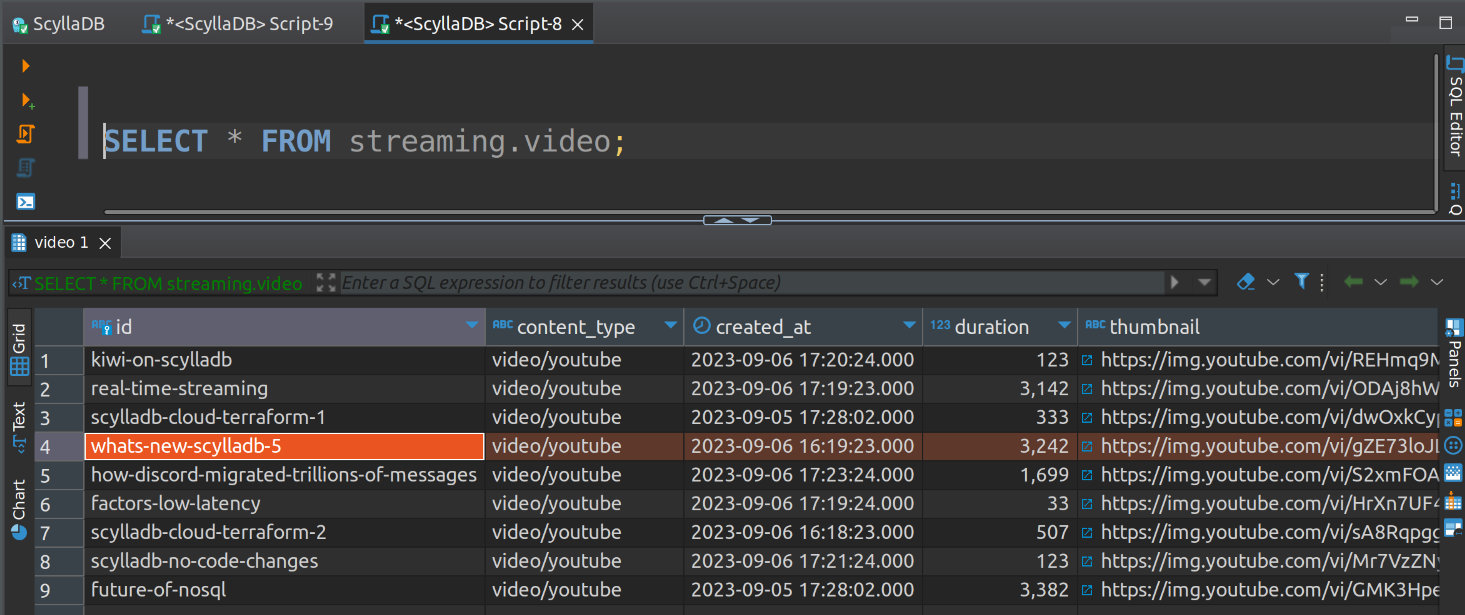Select the kiwi-on-scylladb cell
The height and width of the screenshot is (615, 1465).
(285, 360)
